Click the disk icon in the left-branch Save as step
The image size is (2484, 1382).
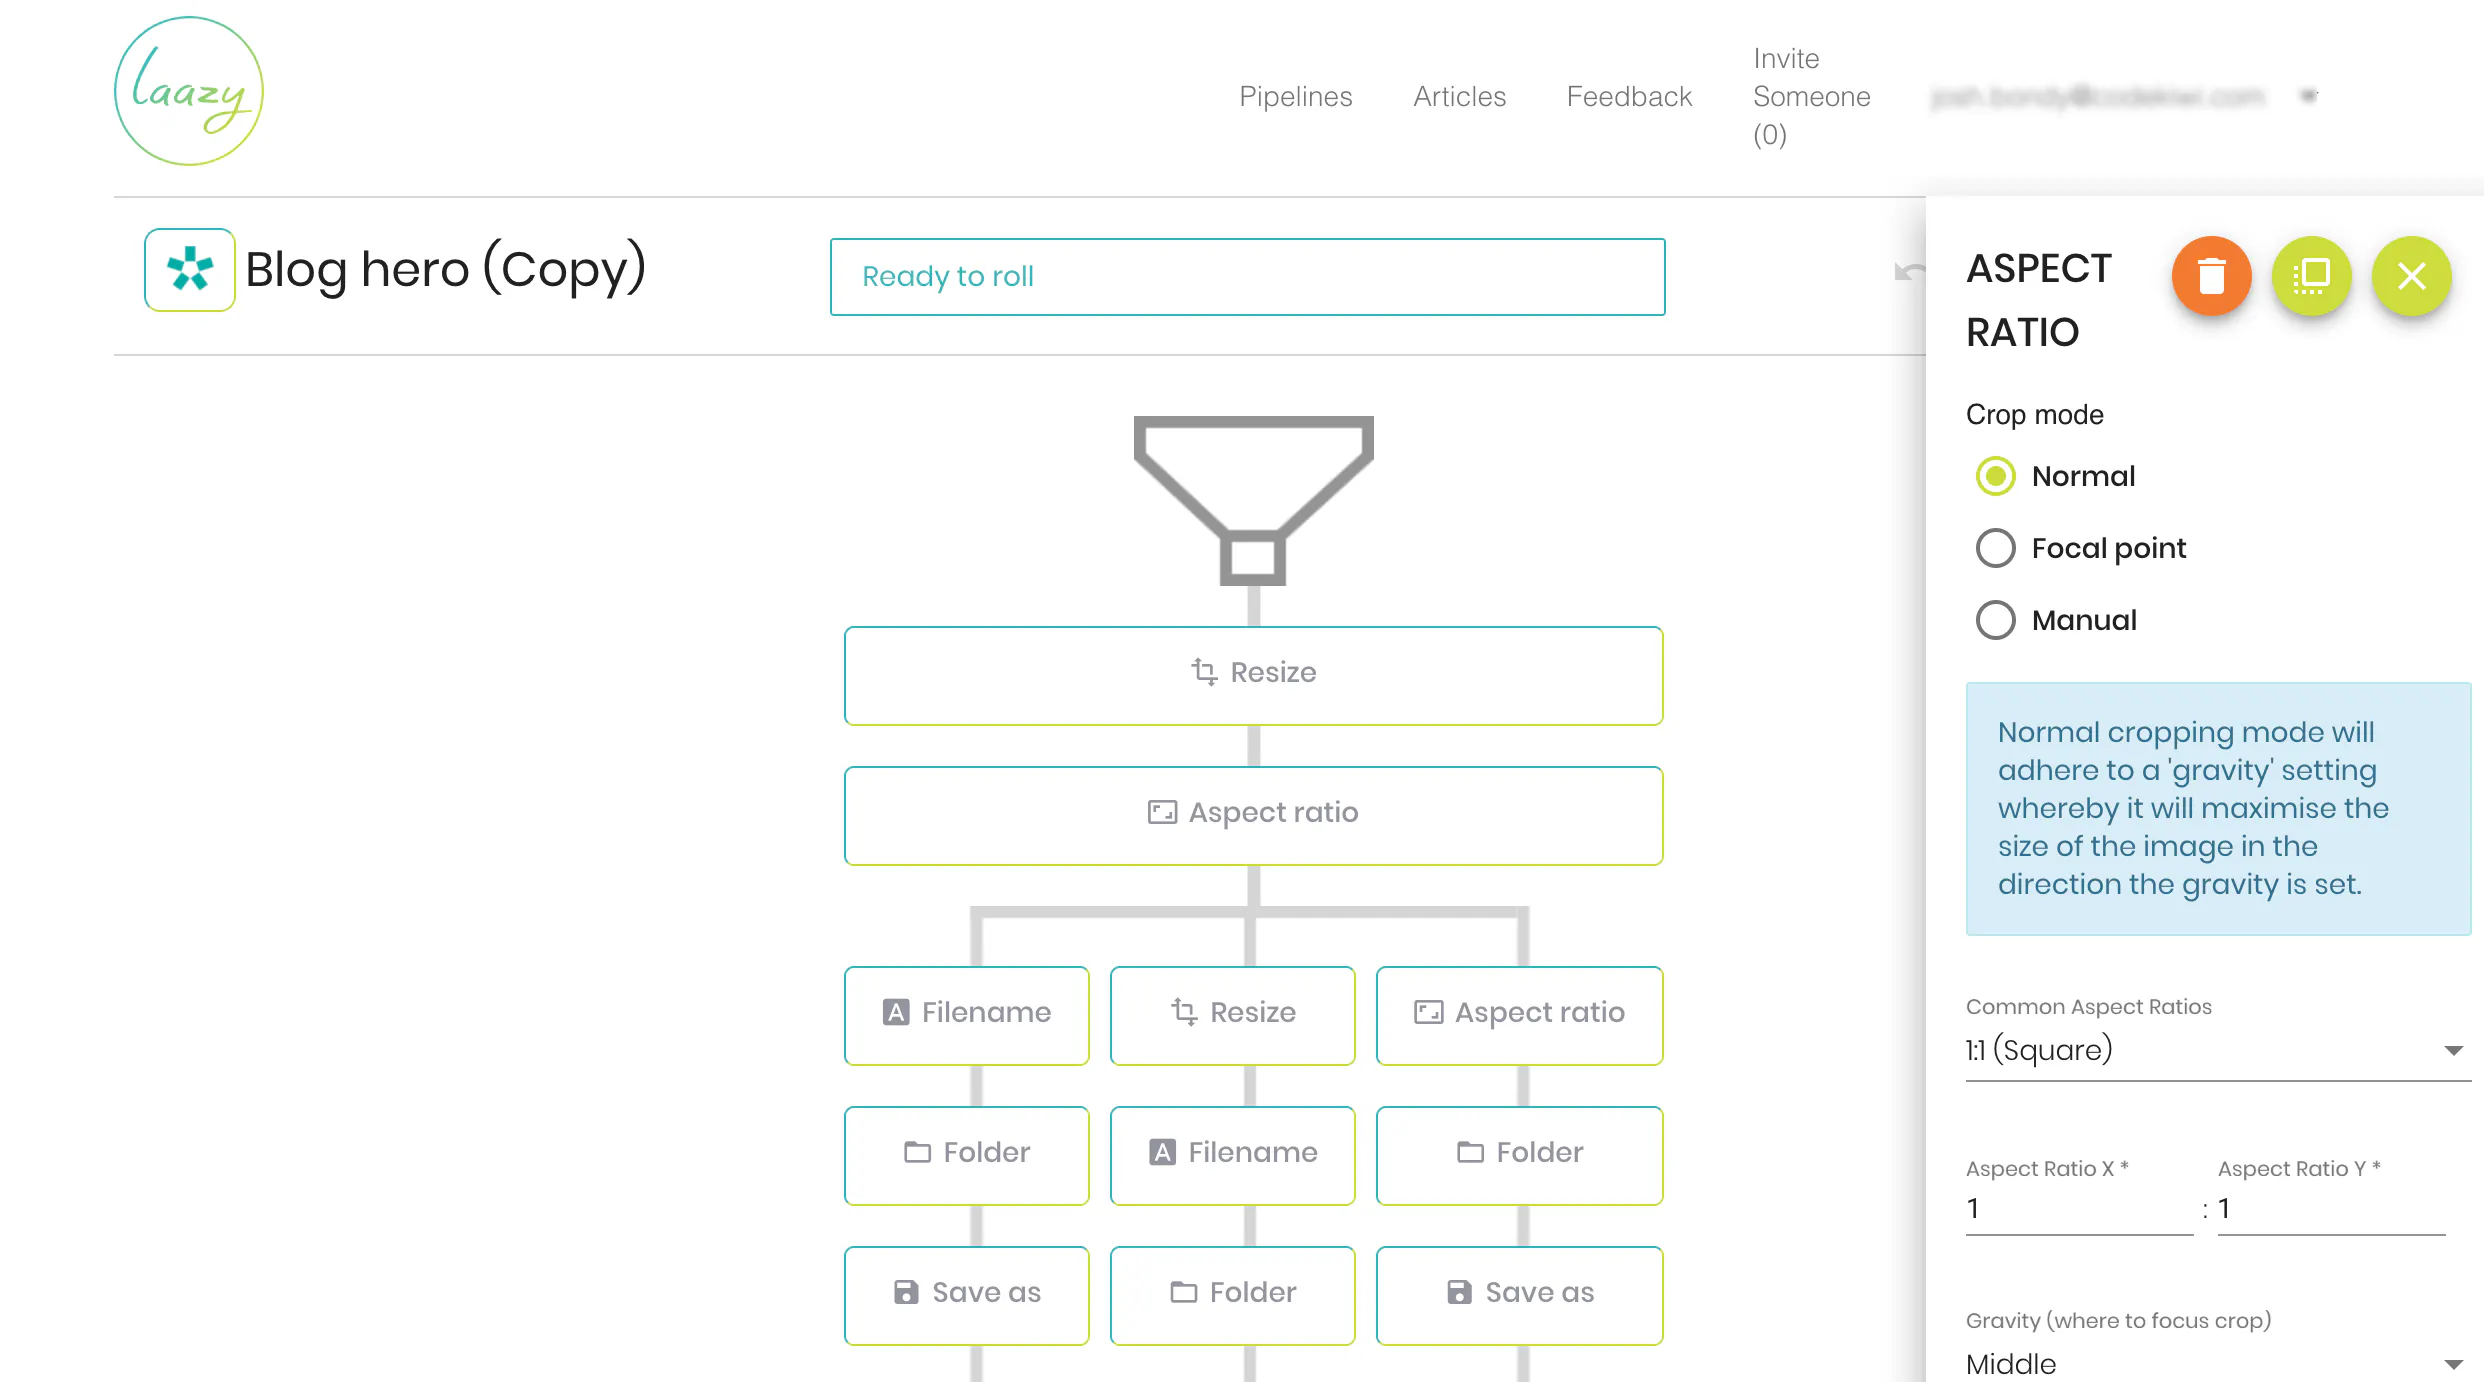[x=906, y=1292]
